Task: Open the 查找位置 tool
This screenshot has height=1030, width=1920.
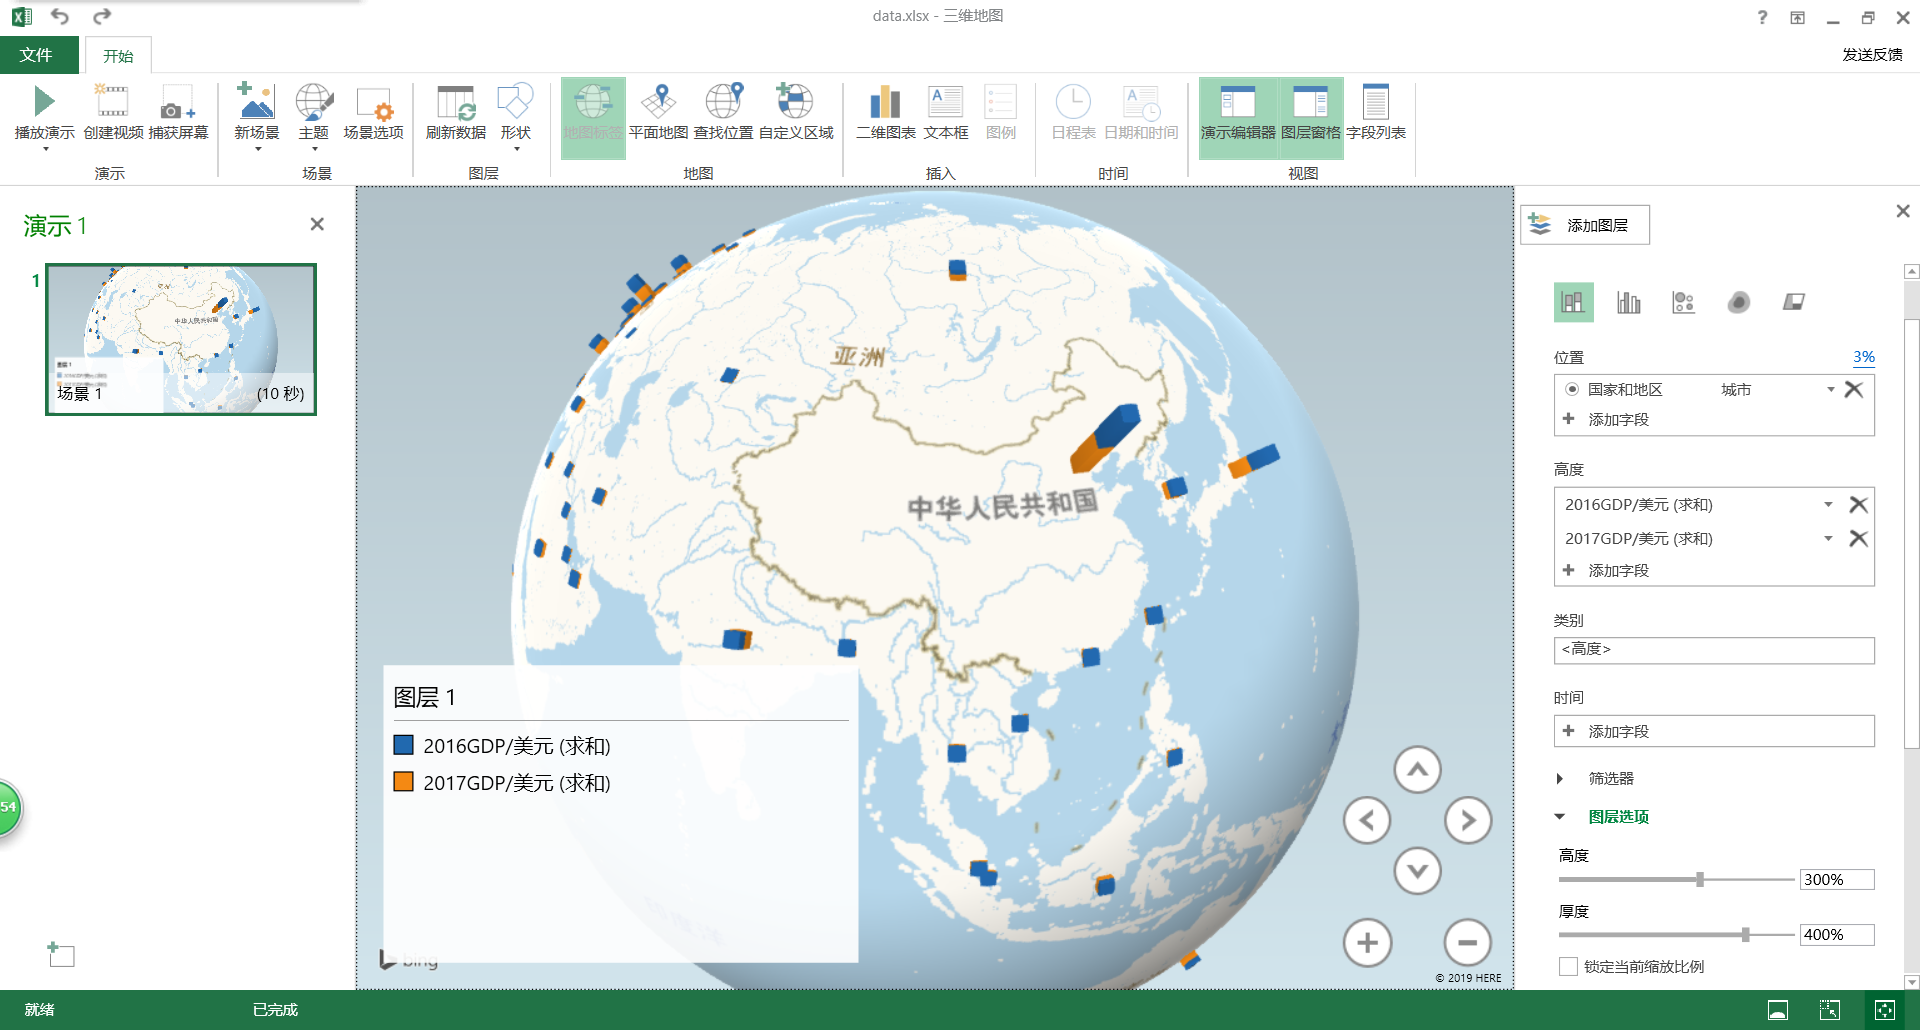Action: point(723,112)
